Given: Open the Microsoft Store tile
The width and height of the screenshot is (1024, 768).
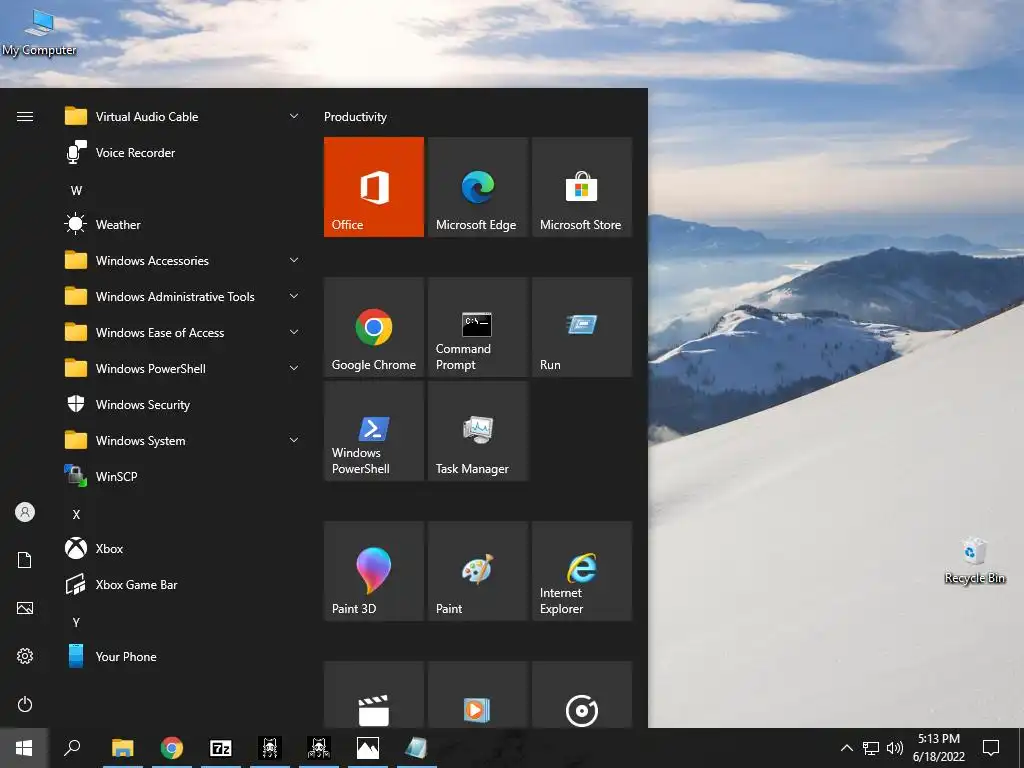Looking at the screenshot, I should (582, 187).
